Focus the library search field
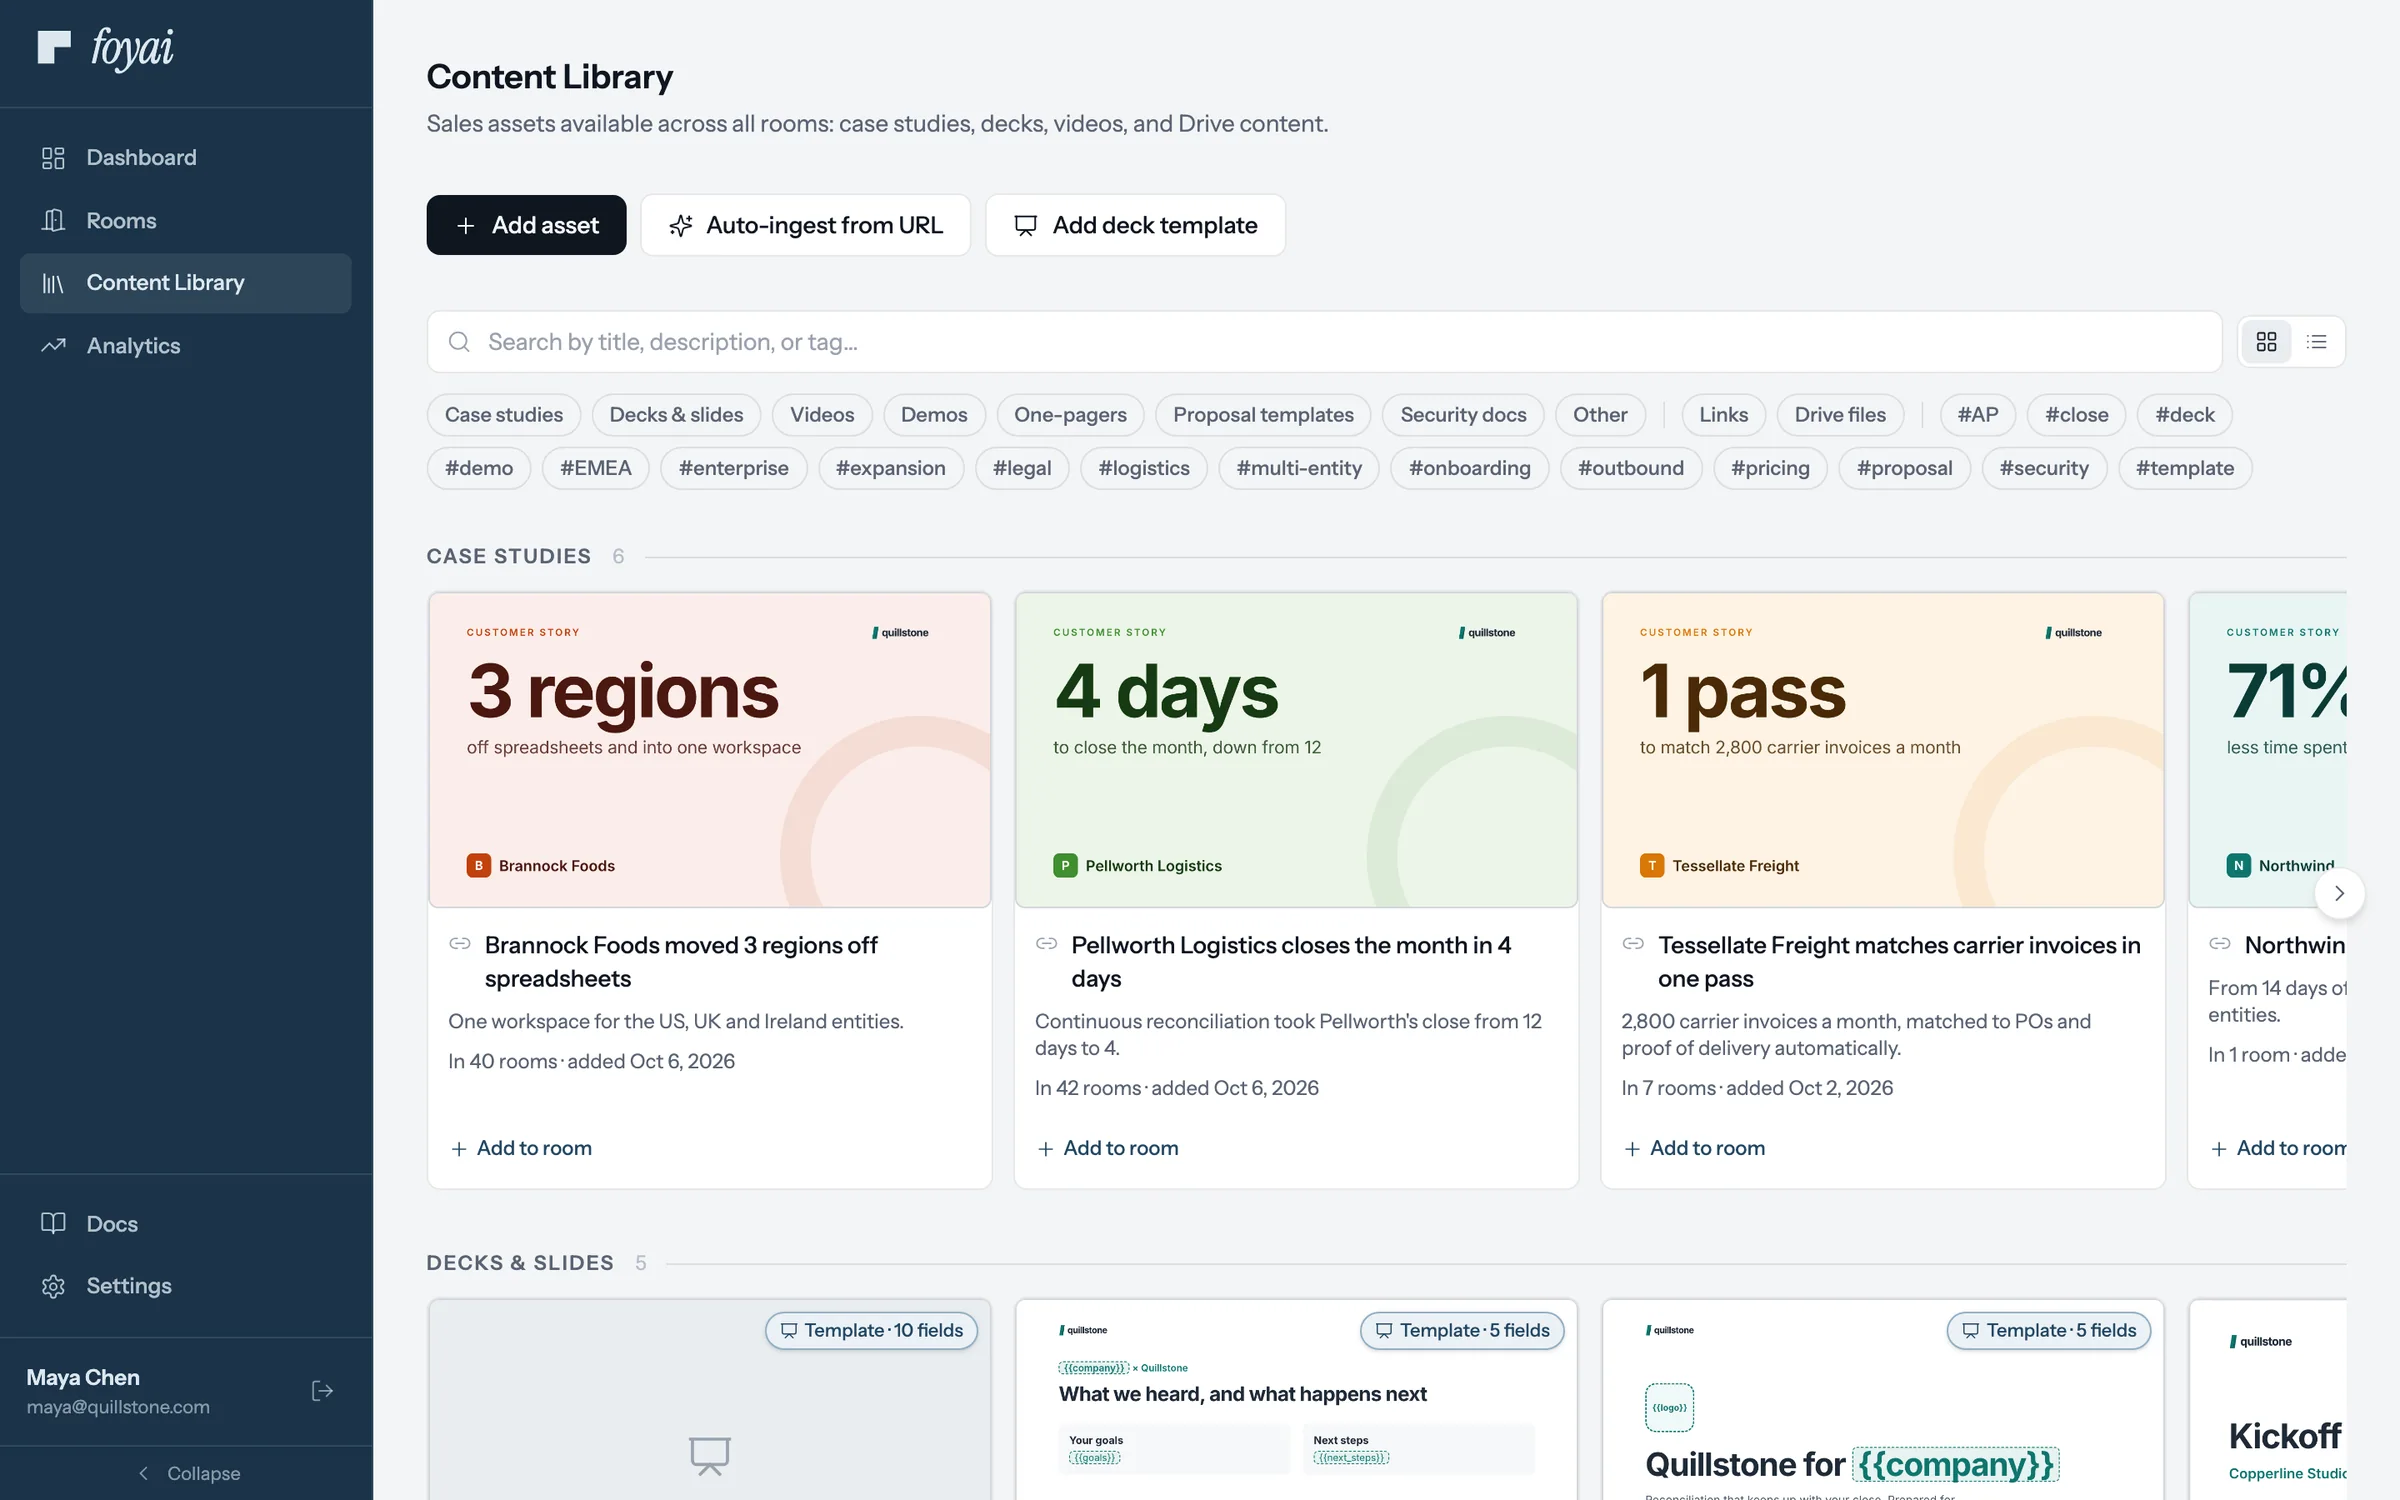The width and height of the screenshot is (2400, 1500). [1324, 342]
